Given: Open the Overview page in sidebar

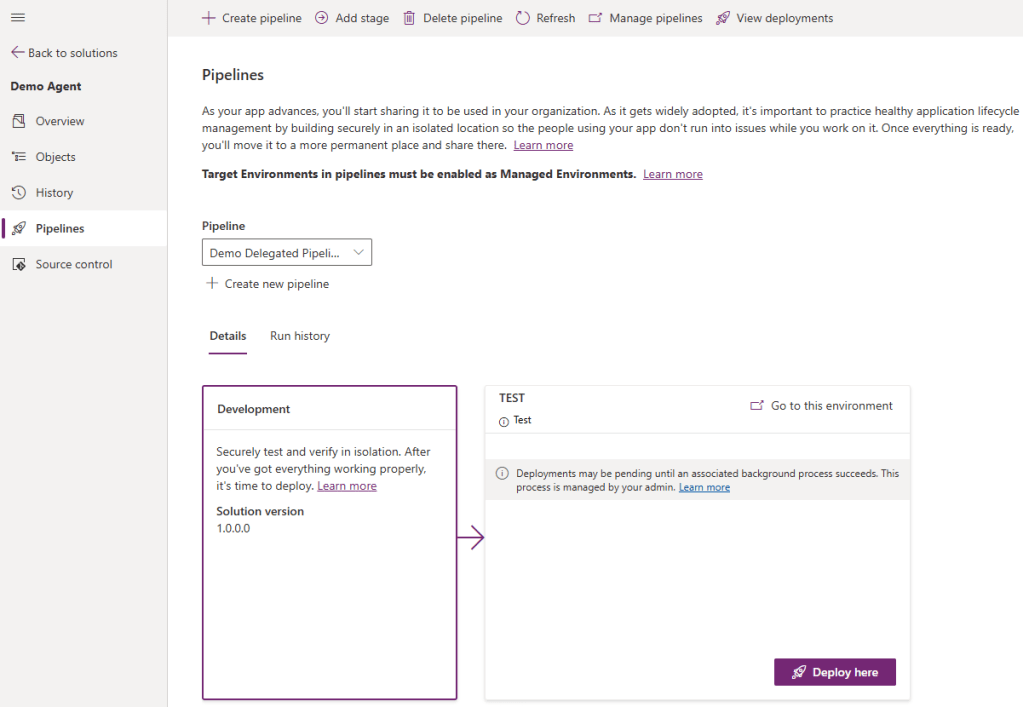Looking at the screenshot, I should click(x=60, y=121).
